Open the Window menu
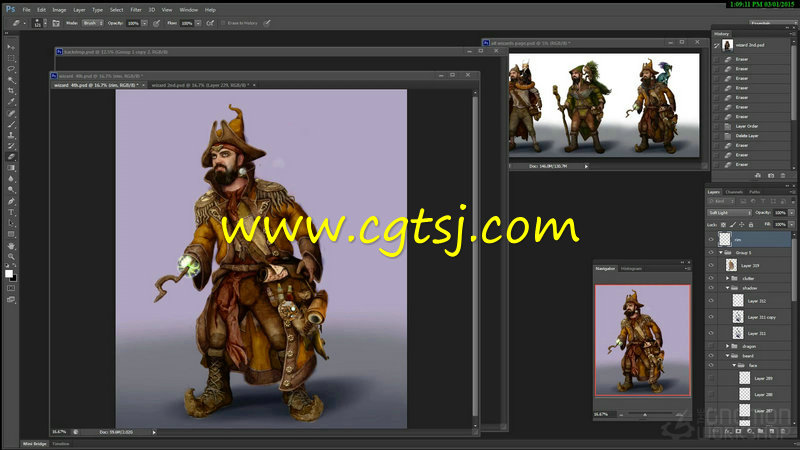The width and height of the screenshot is (800, 450). 189,10
